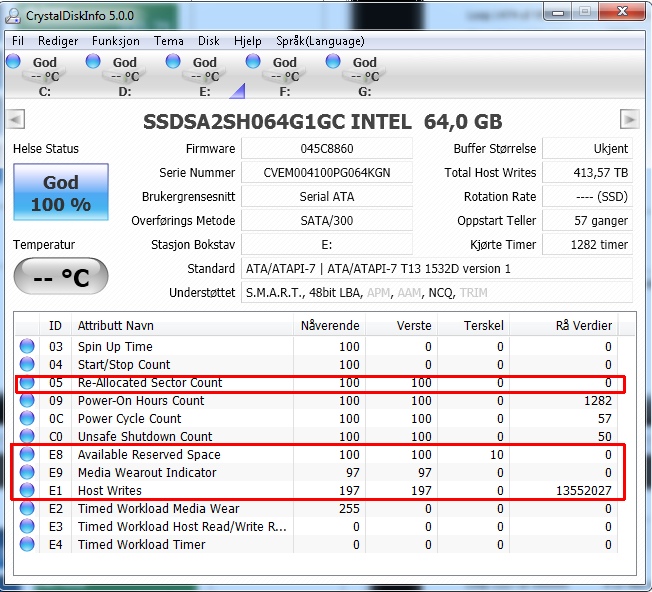Image resolution: width=652 pixels, height=592 pixels.
Task: Click the ID column header
Action: coord(55,326)
